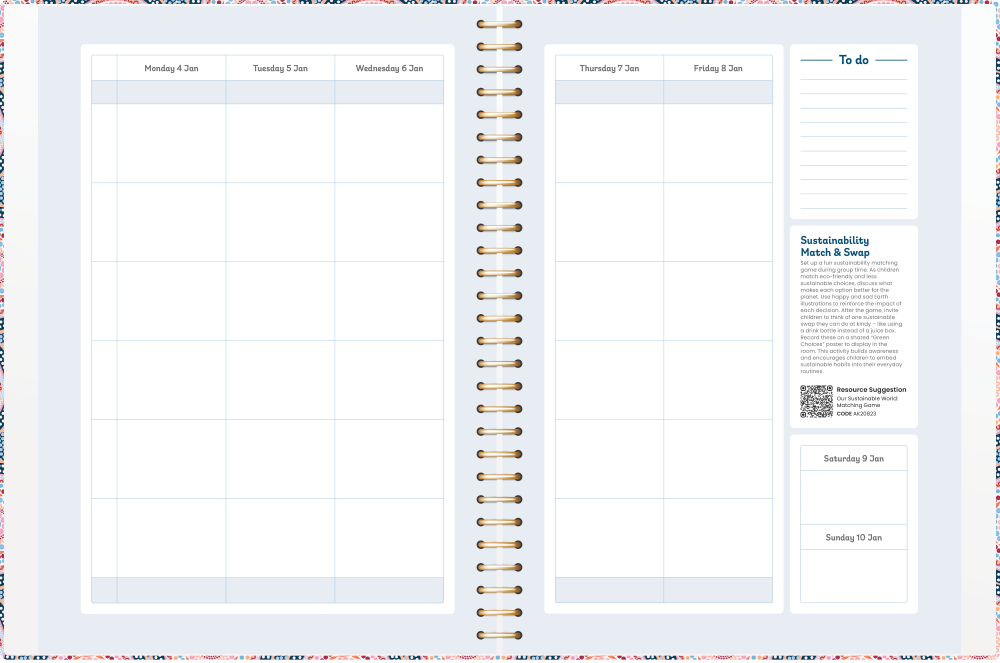
Task: Click the To do panel title
Action: pos(853,60)
